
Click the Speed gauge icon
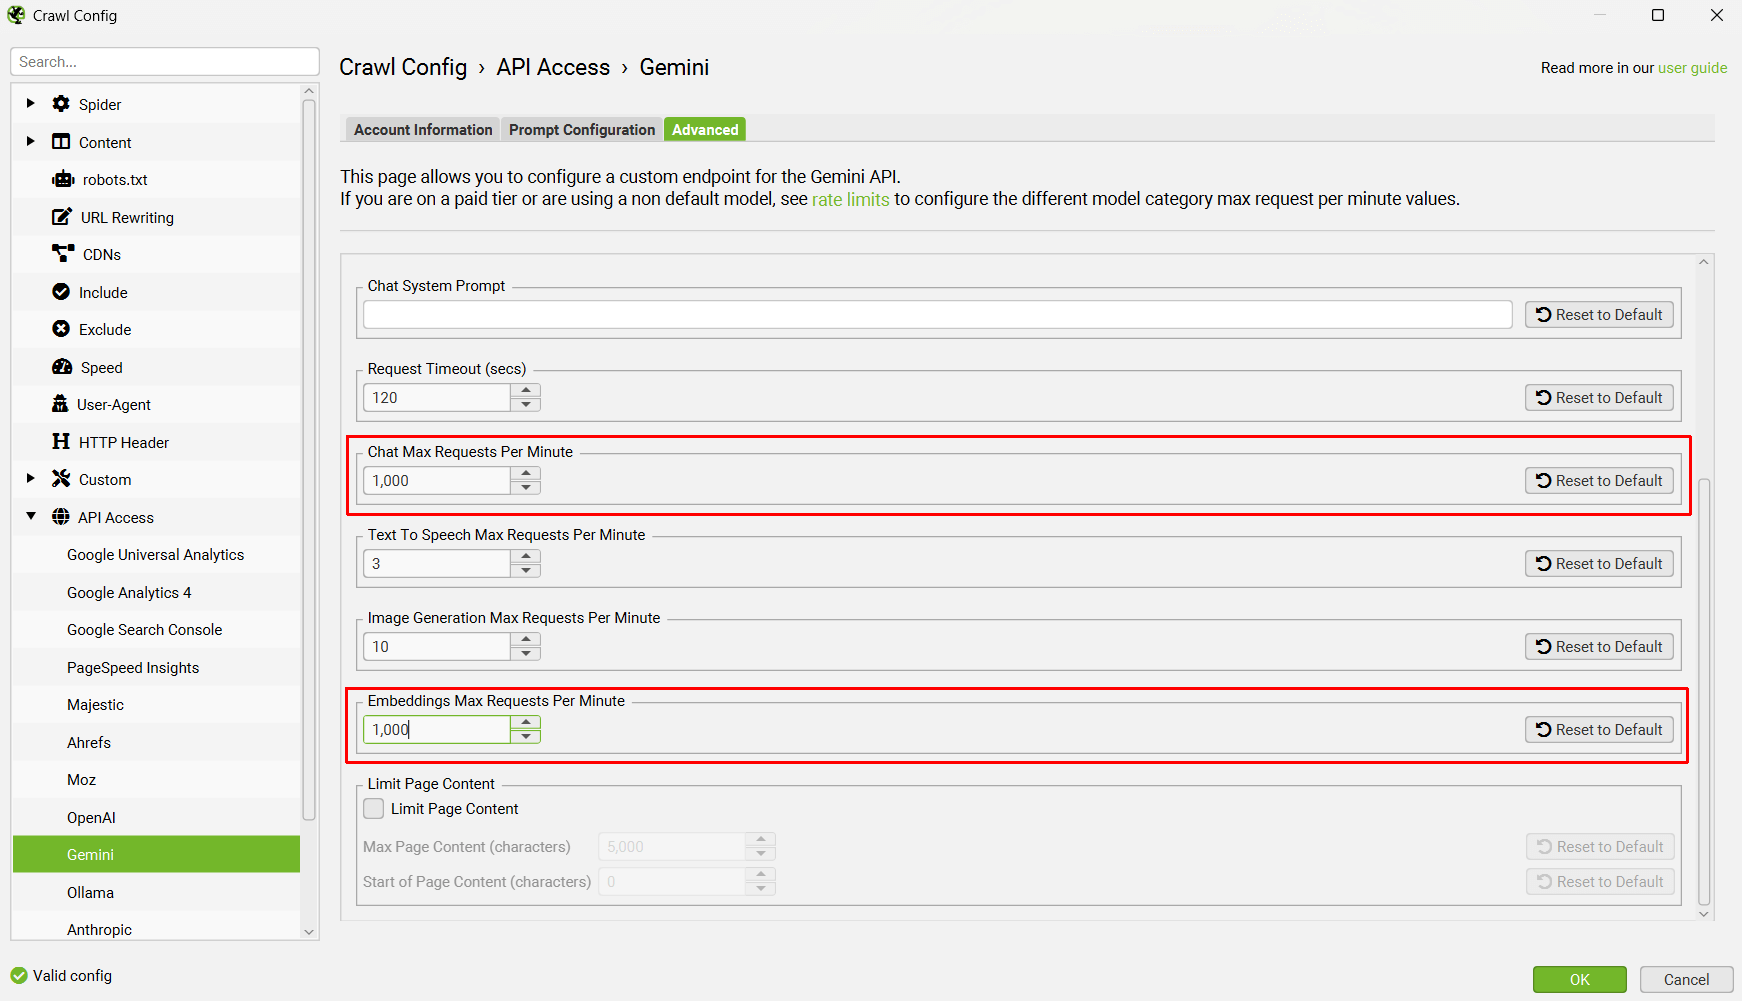(62, 367)
